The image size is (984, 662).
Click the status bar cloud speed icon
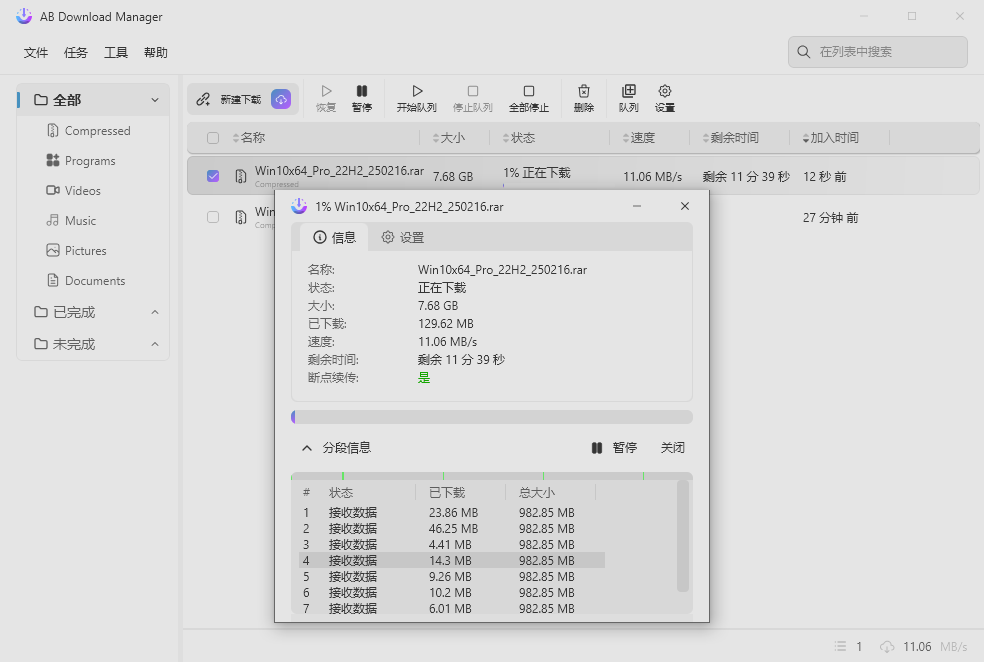click(x=887, y=646)
